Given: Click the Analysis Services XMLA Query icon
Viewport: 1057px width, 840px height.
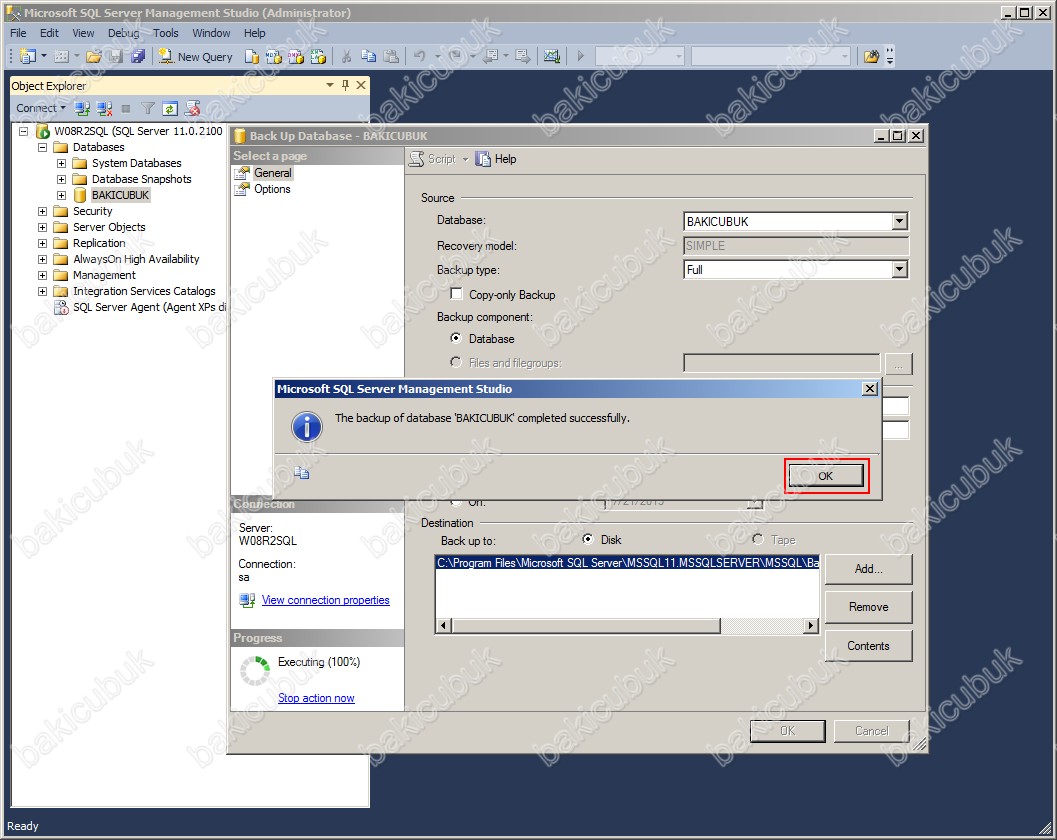Looking at the screenshot, I should [x=318, y=57].
